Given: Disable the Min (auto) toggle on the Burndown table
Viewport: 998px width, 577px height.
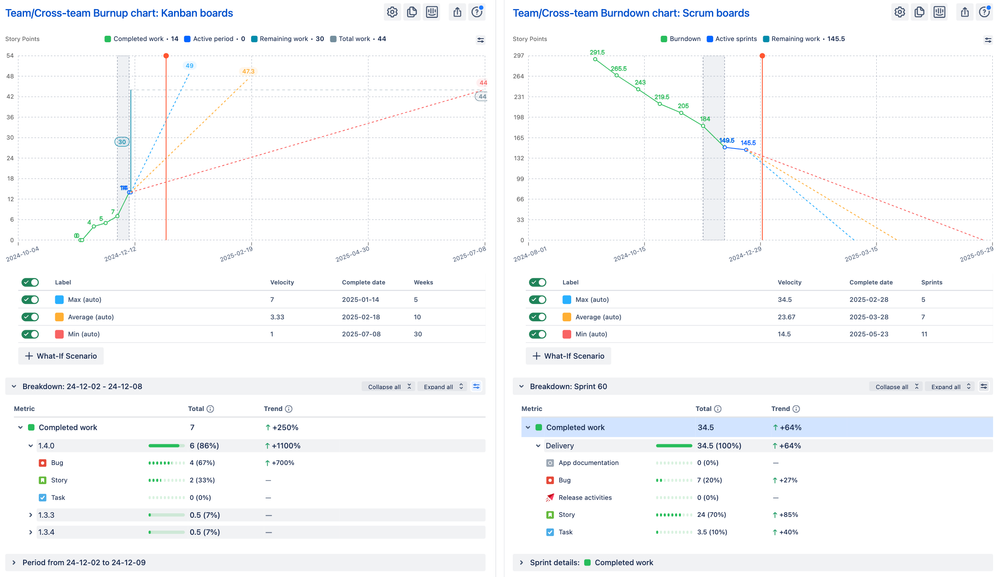Looking at the screenshot, I should (537, 334).
